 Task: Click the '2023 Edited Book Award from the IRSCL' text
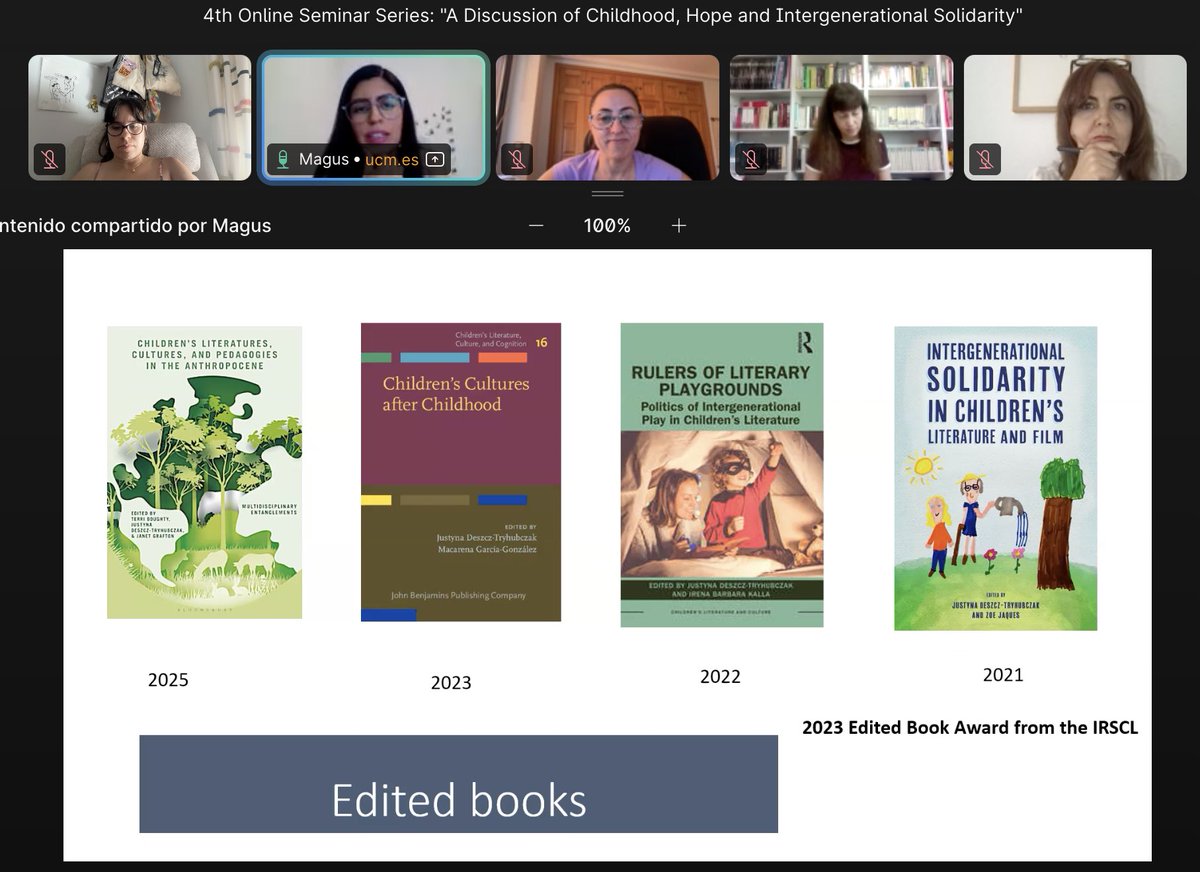[x=970, y=727]
